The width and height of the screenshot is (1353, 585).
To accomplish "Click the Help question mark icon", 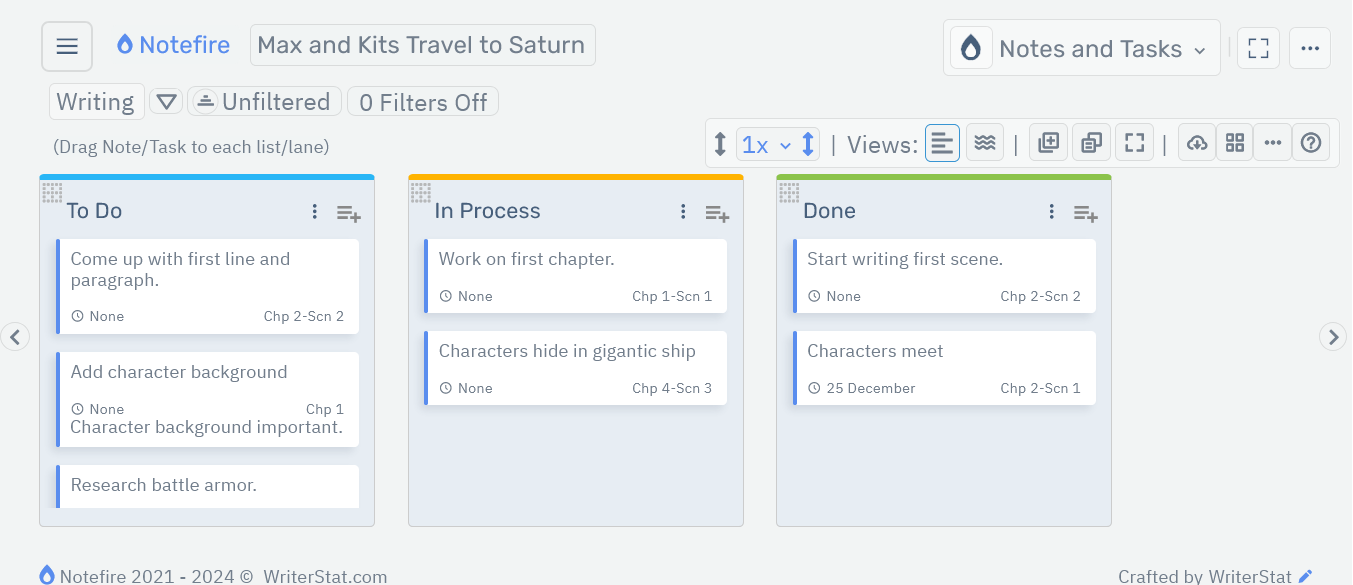I will 1311,142.
